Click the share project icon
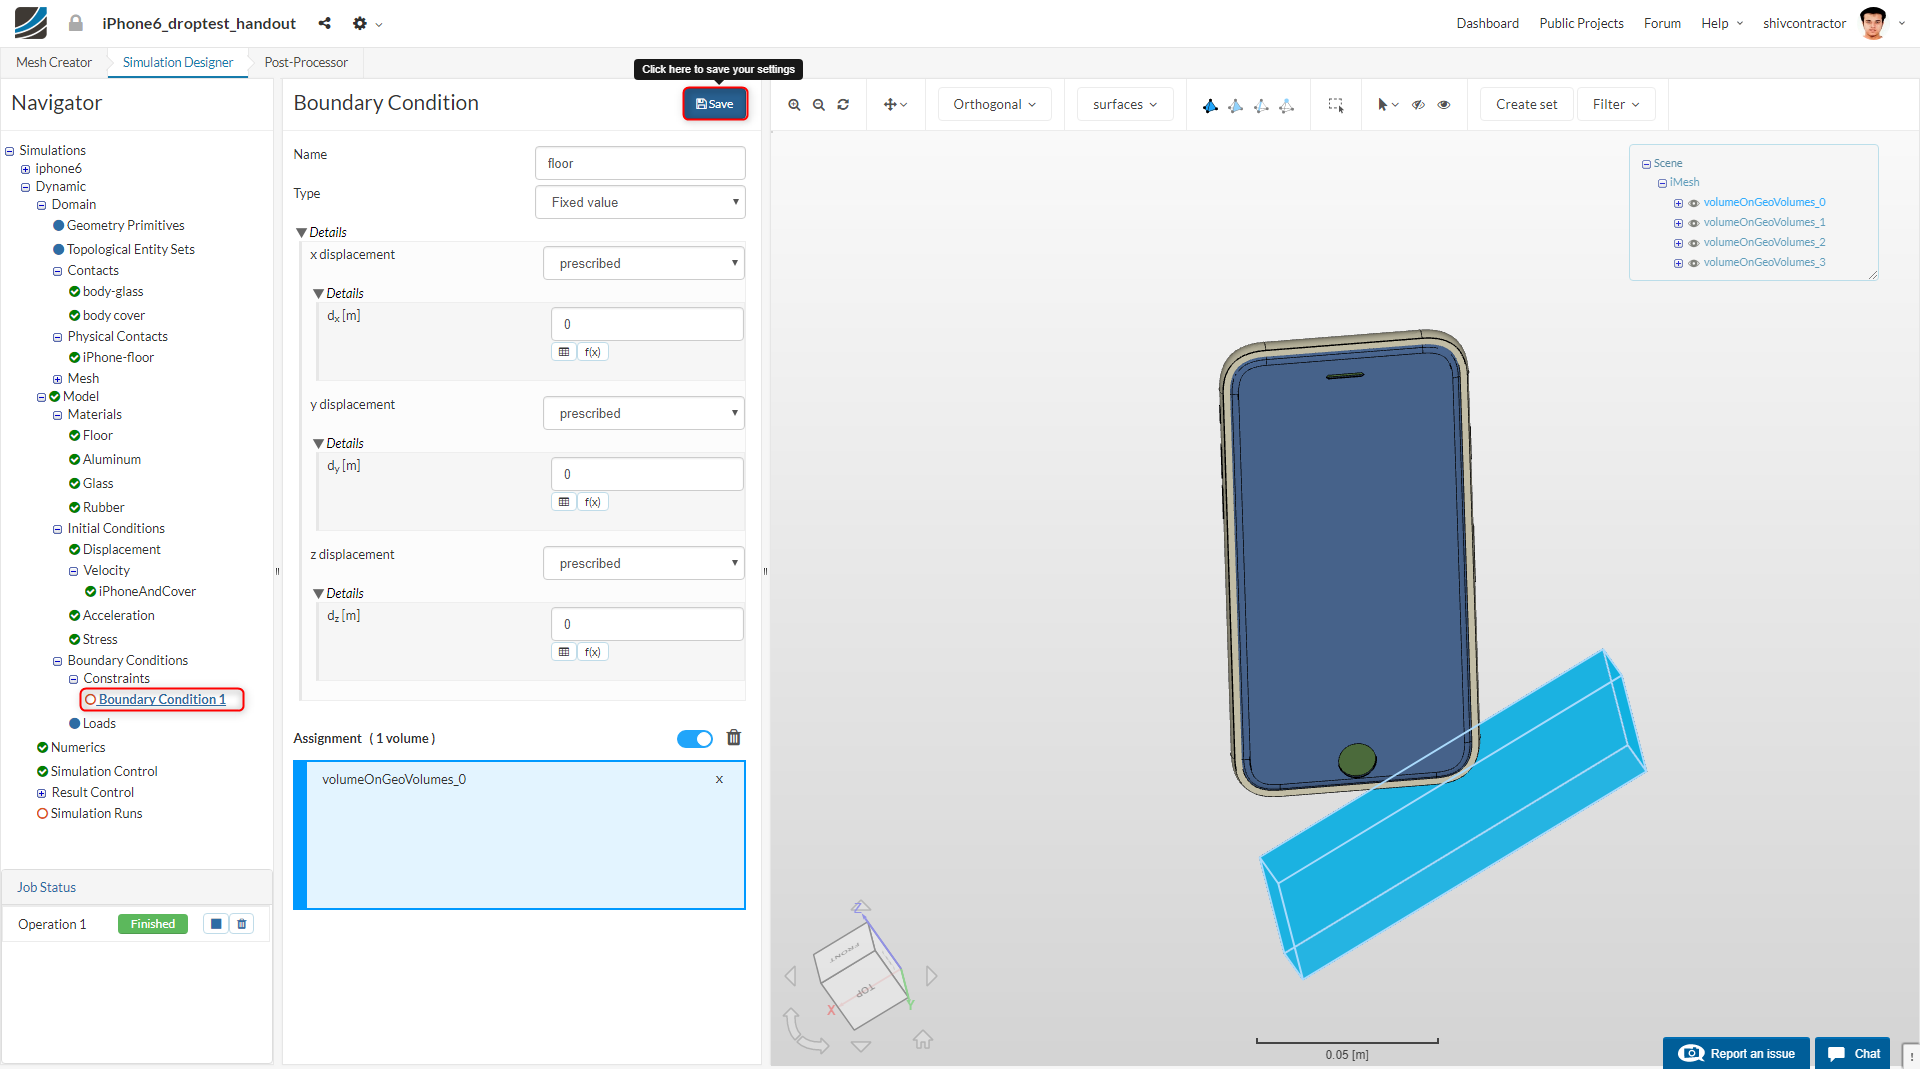The width and height of the screenshot is (1920, 1069). [x=325, y=23]
